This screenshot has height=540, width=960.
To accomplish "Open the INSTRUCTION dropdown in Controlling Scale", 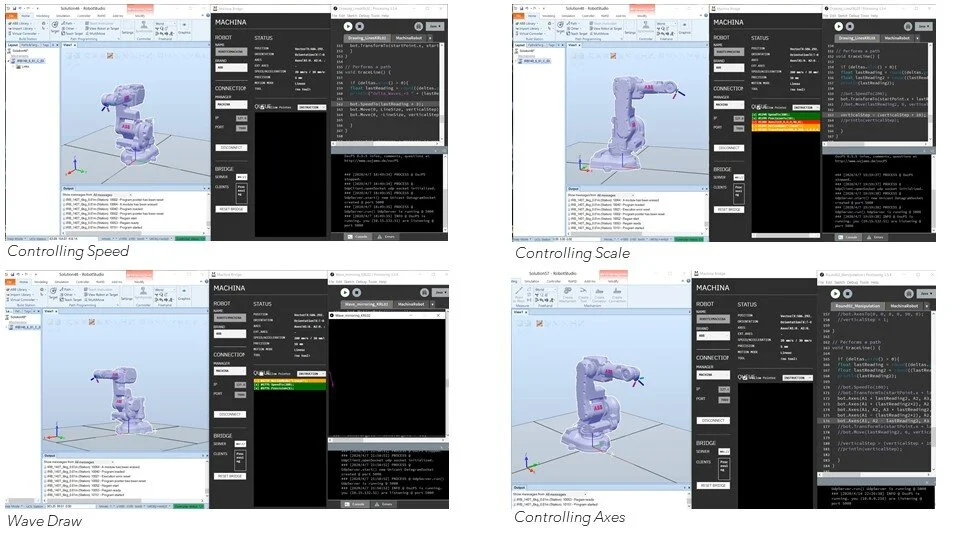I will 806,107.
